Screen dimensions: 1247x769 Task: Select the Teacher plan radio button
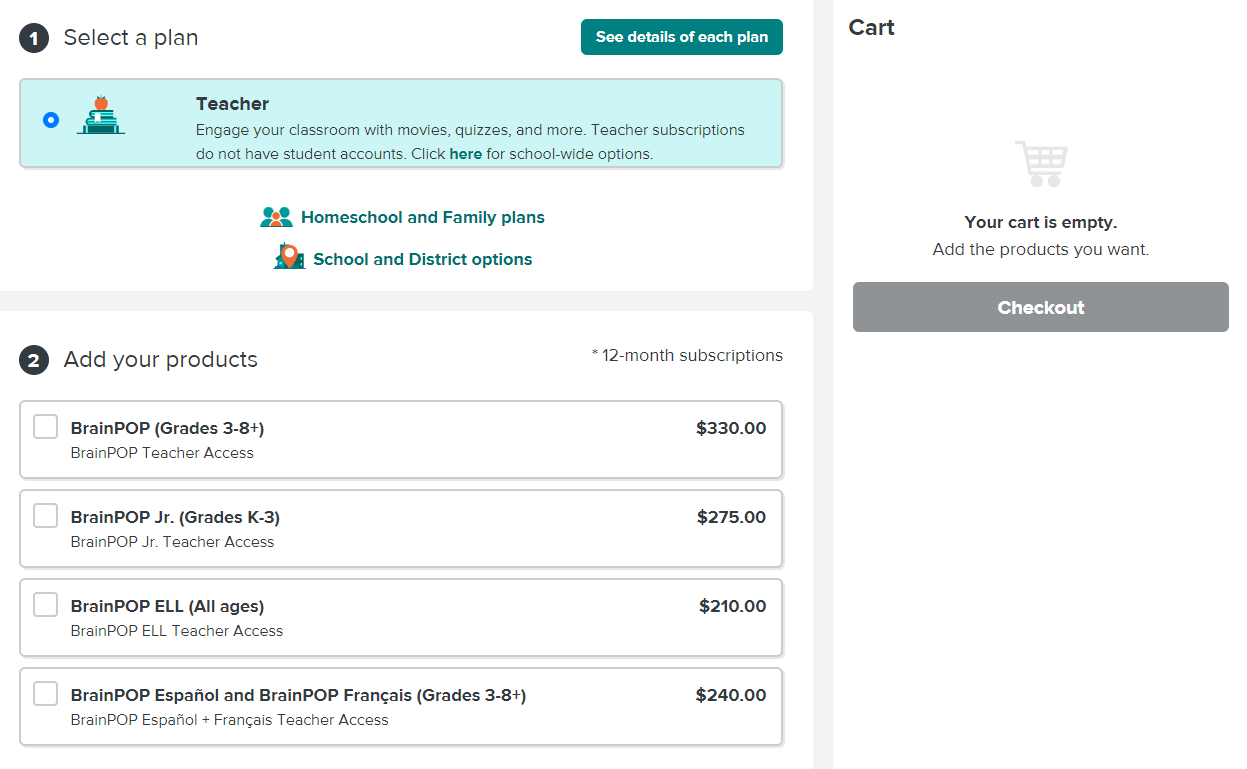pos(51,120)
